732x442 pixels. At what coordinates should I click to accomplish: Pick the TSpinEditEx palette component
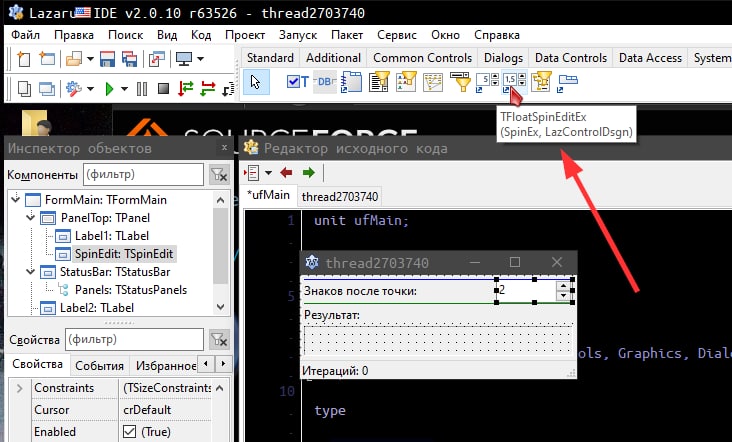487,82
